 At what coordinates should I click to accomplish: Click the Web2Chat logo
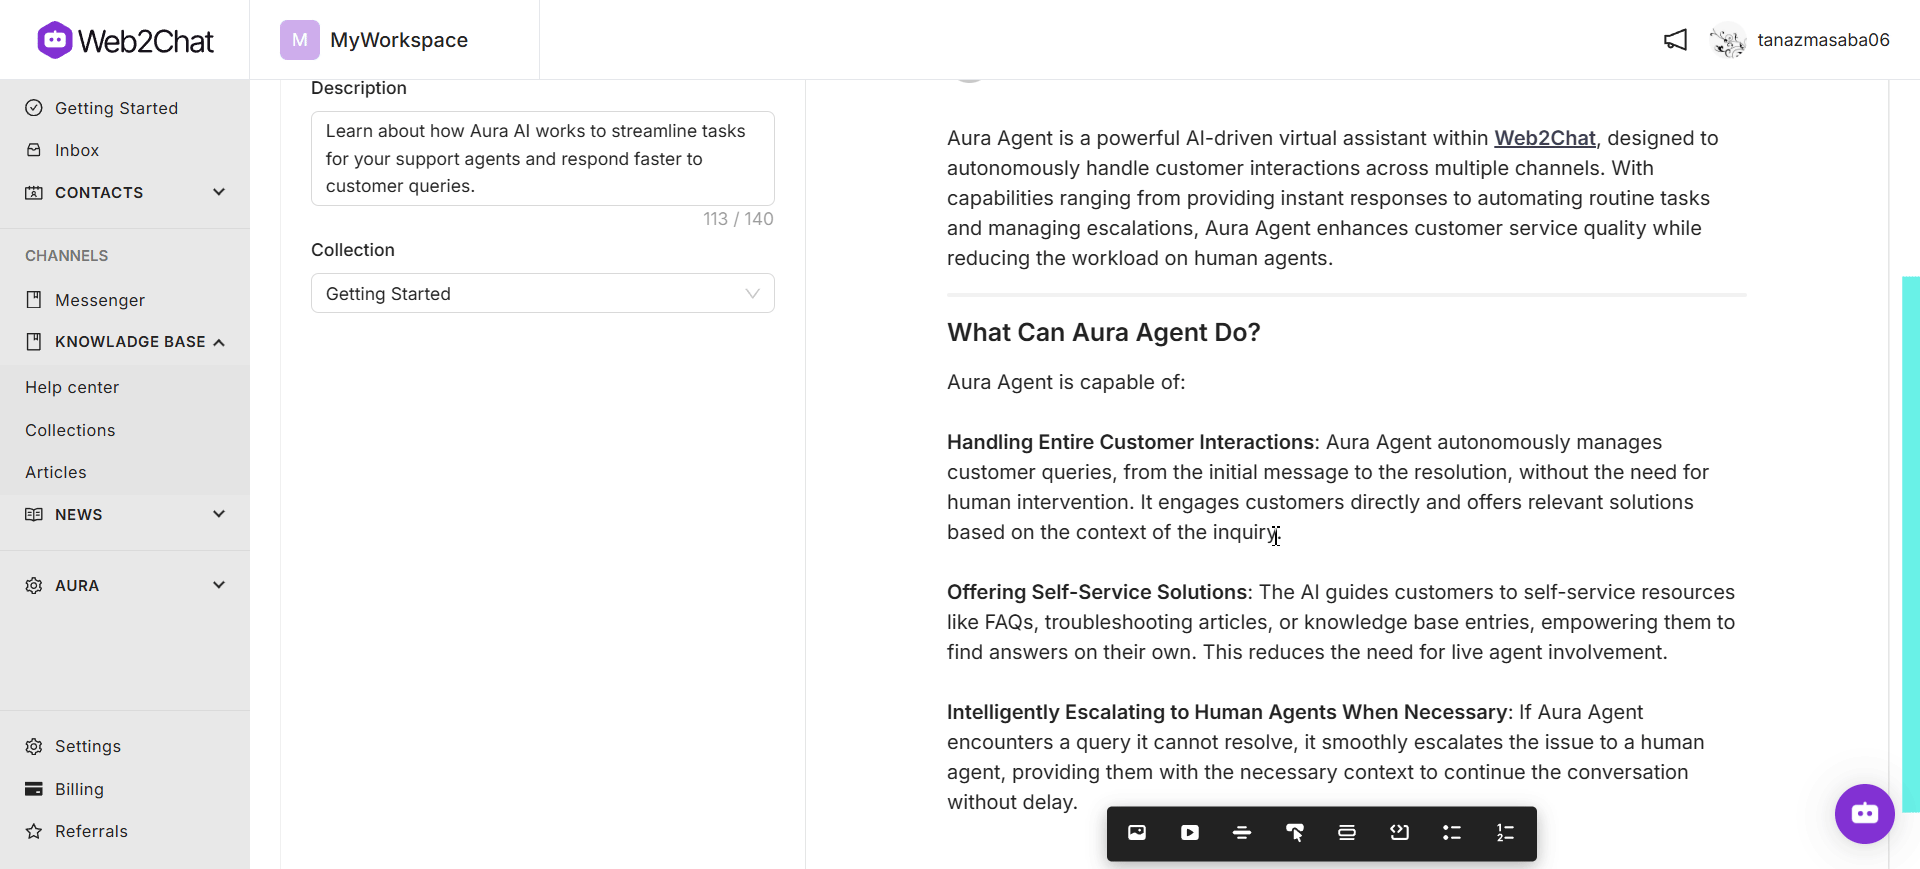(126, 41)
